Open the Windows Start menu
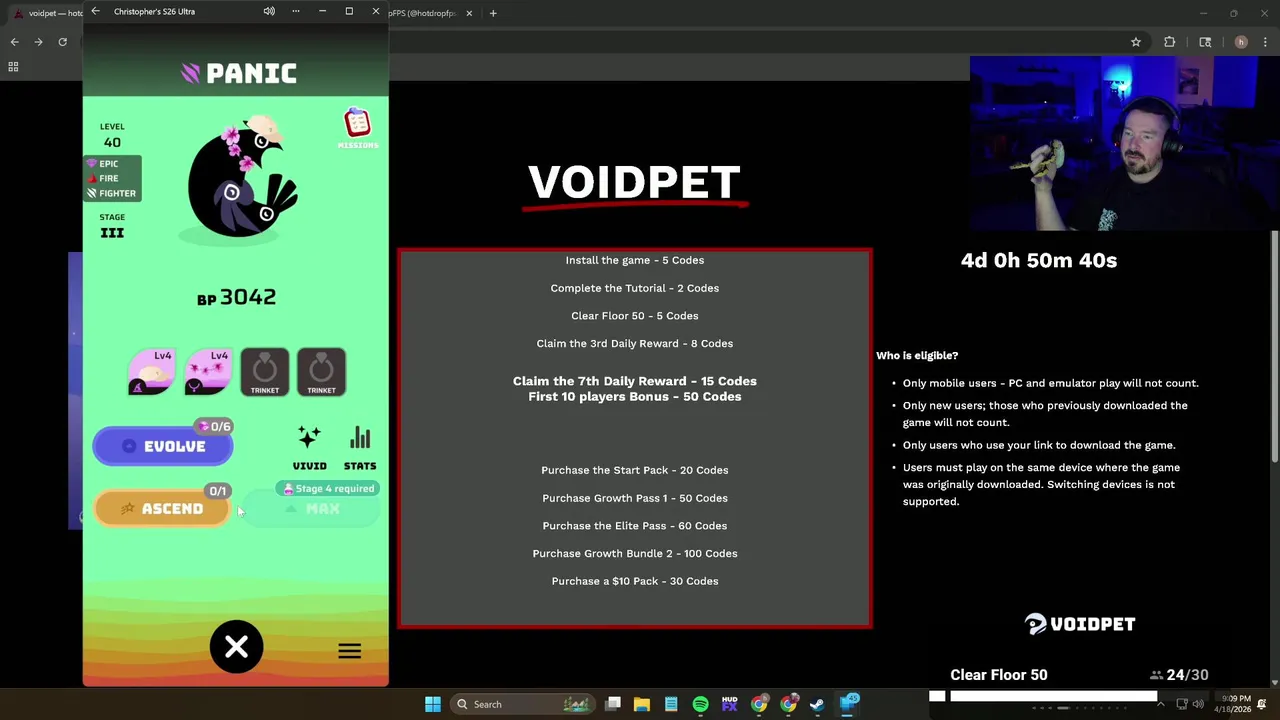 (x=433, y=704)
